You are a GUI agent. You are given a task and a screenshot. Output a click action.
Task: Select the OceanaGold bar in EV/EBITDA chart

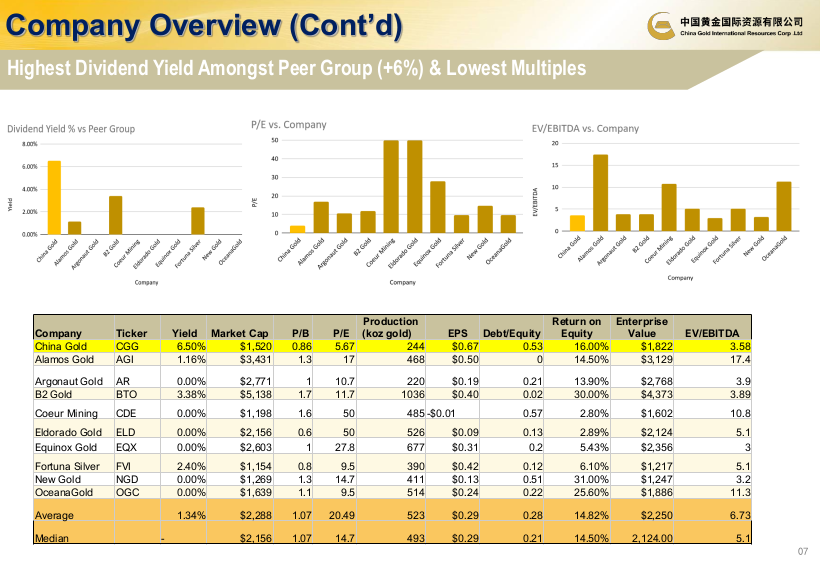tap(784, 206)
